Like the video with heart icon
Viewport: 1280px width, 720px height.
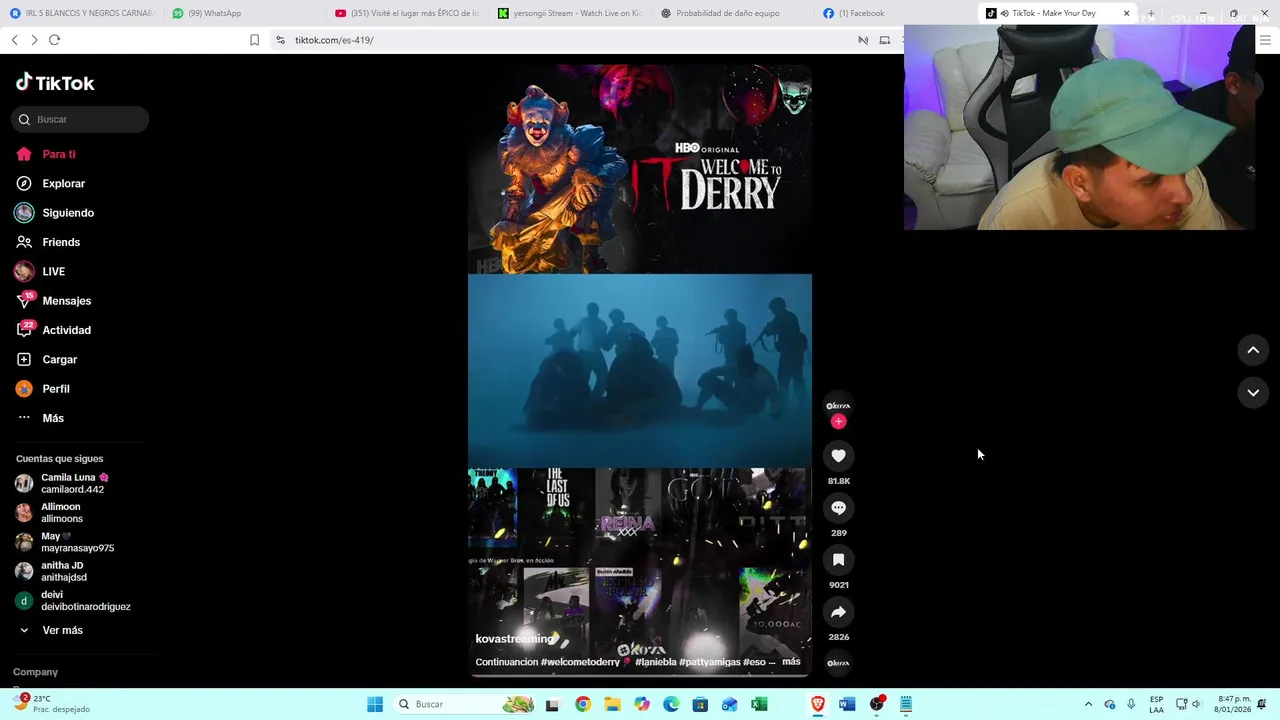[838, 456]
